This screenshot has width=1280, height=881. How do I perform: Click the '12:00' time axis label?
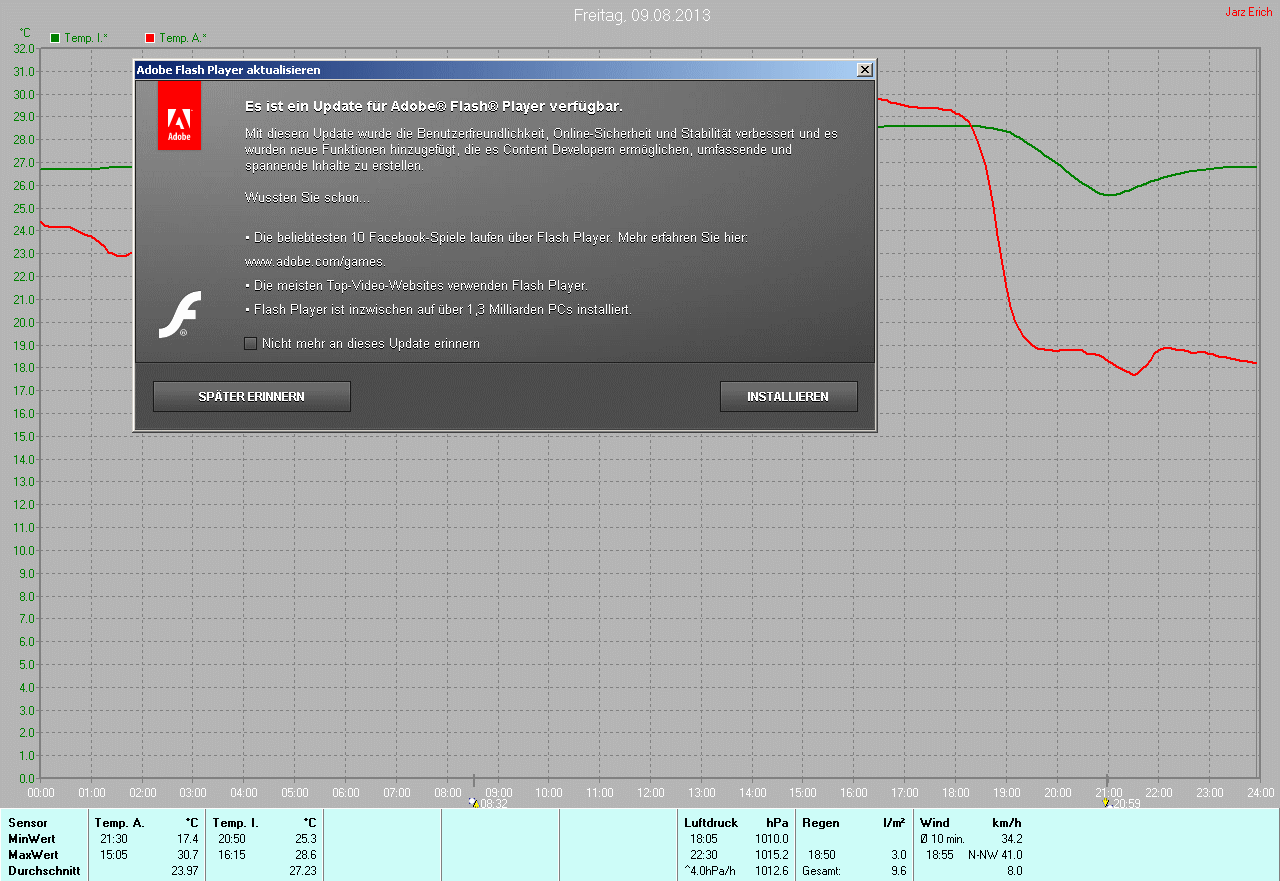point(650,792)
